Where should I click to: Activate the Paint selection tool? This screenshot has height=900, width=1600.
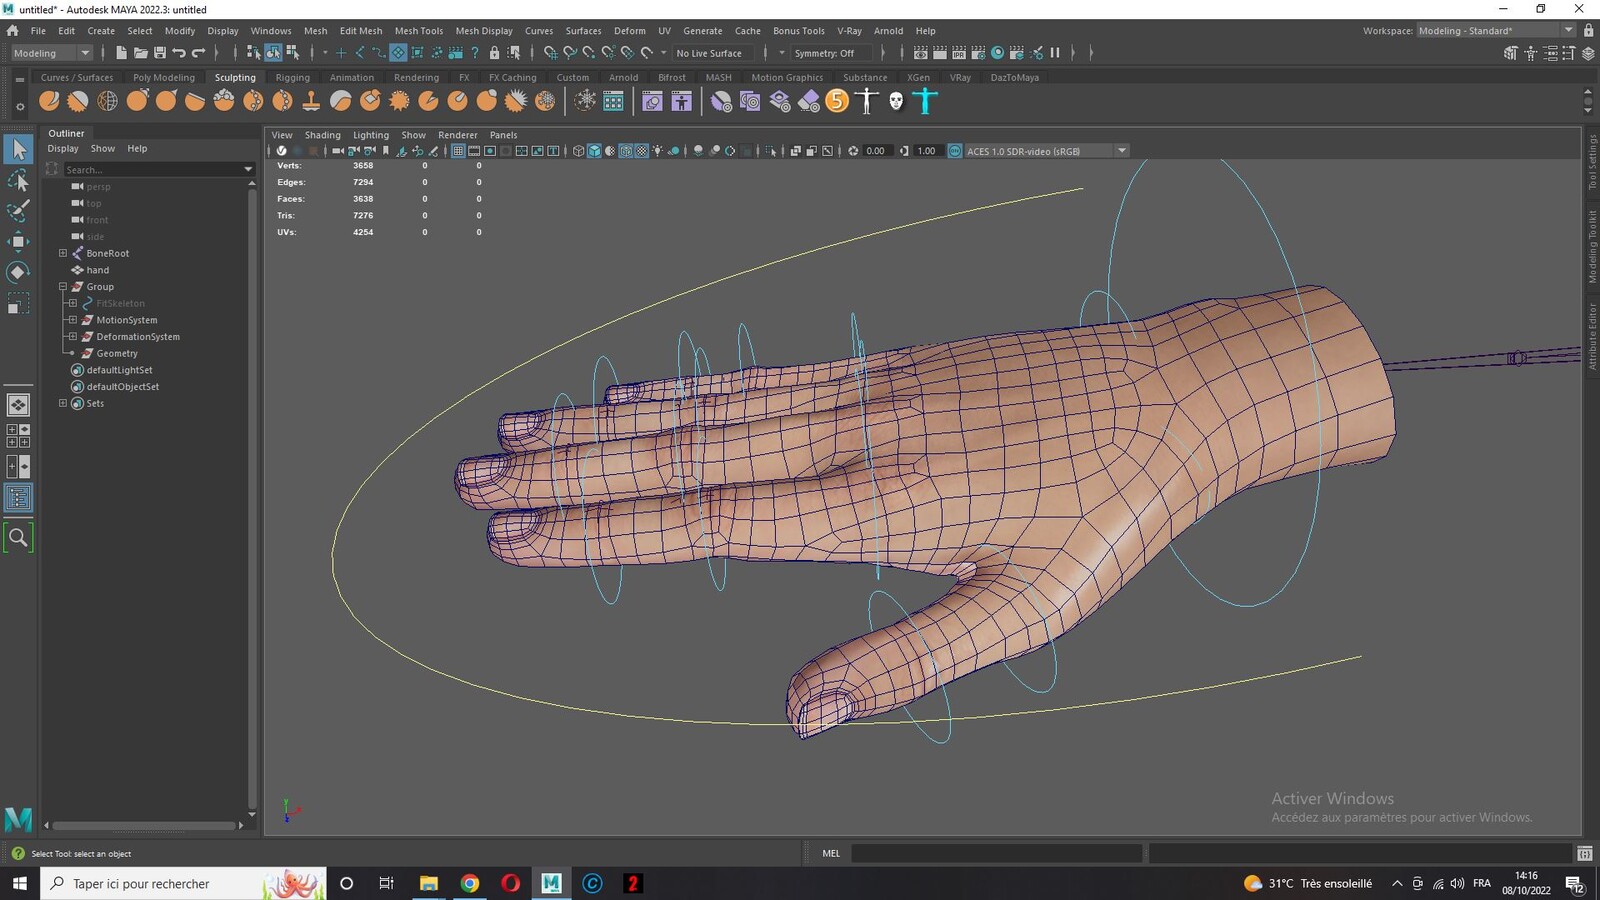18,211
